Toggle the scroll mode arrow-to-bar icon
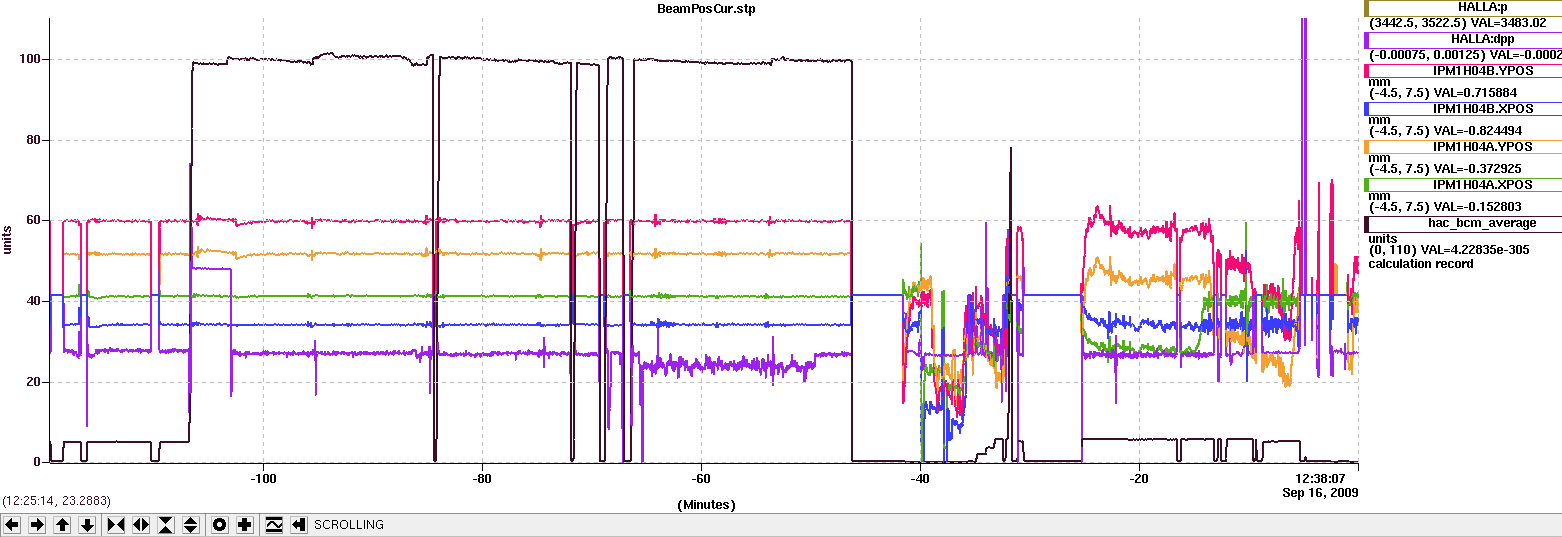The image size is (1562, 537). [x=299, y=525]
